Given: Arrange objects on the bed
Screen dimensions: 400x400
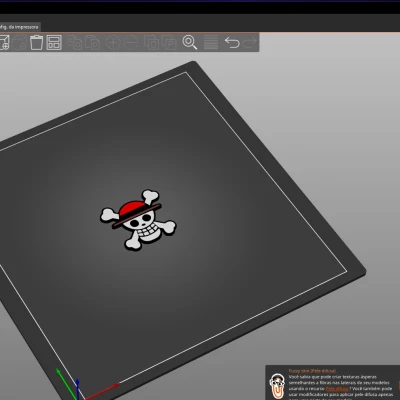Looking at the screenshot, I should (x=54, y=42).
